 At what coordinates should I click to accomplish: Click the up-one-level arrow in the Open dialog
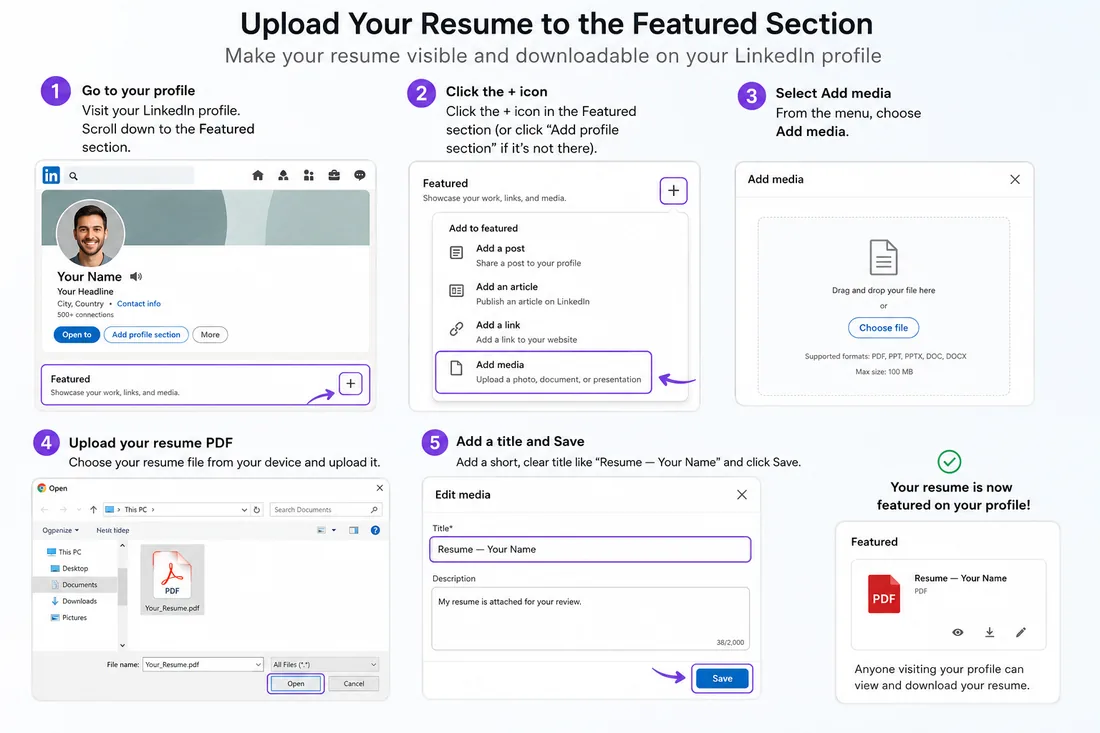[93, 510]
